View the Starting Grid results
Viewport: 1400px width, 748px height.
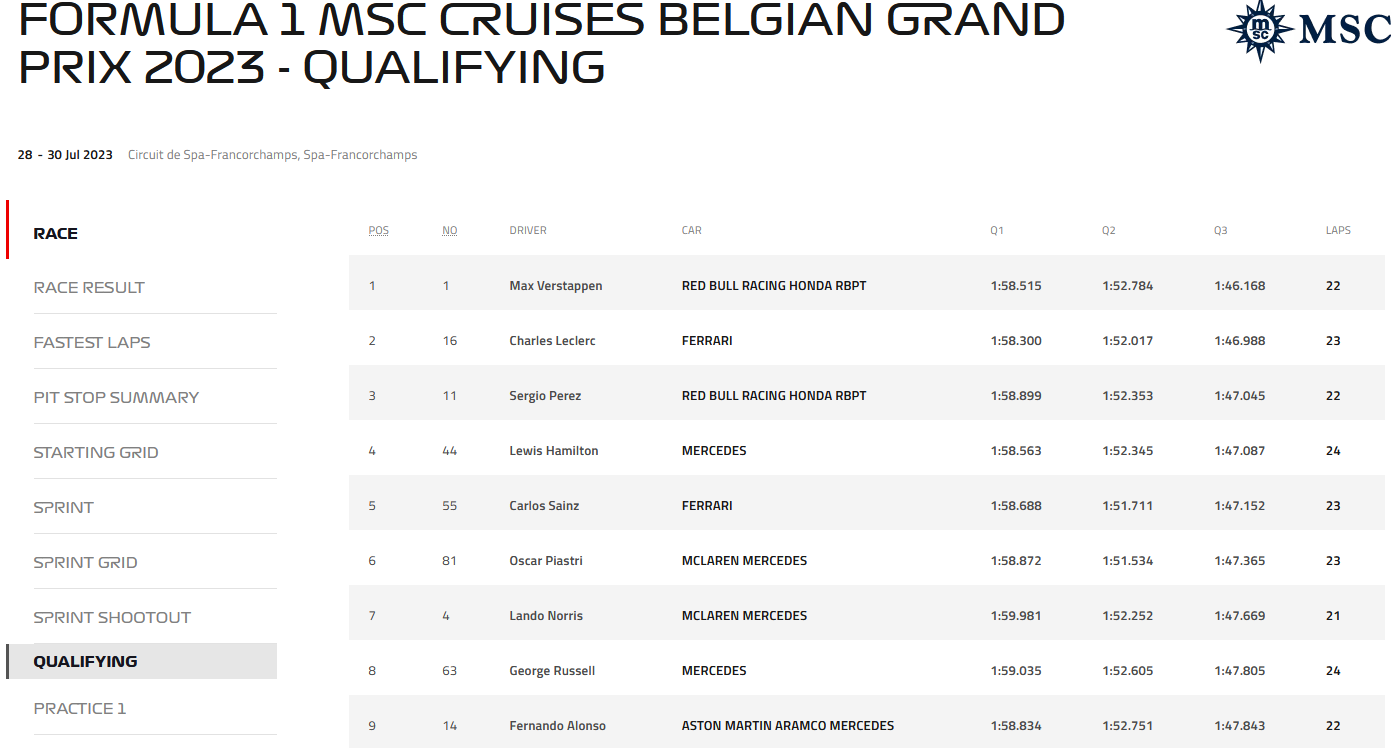(96, 452)
